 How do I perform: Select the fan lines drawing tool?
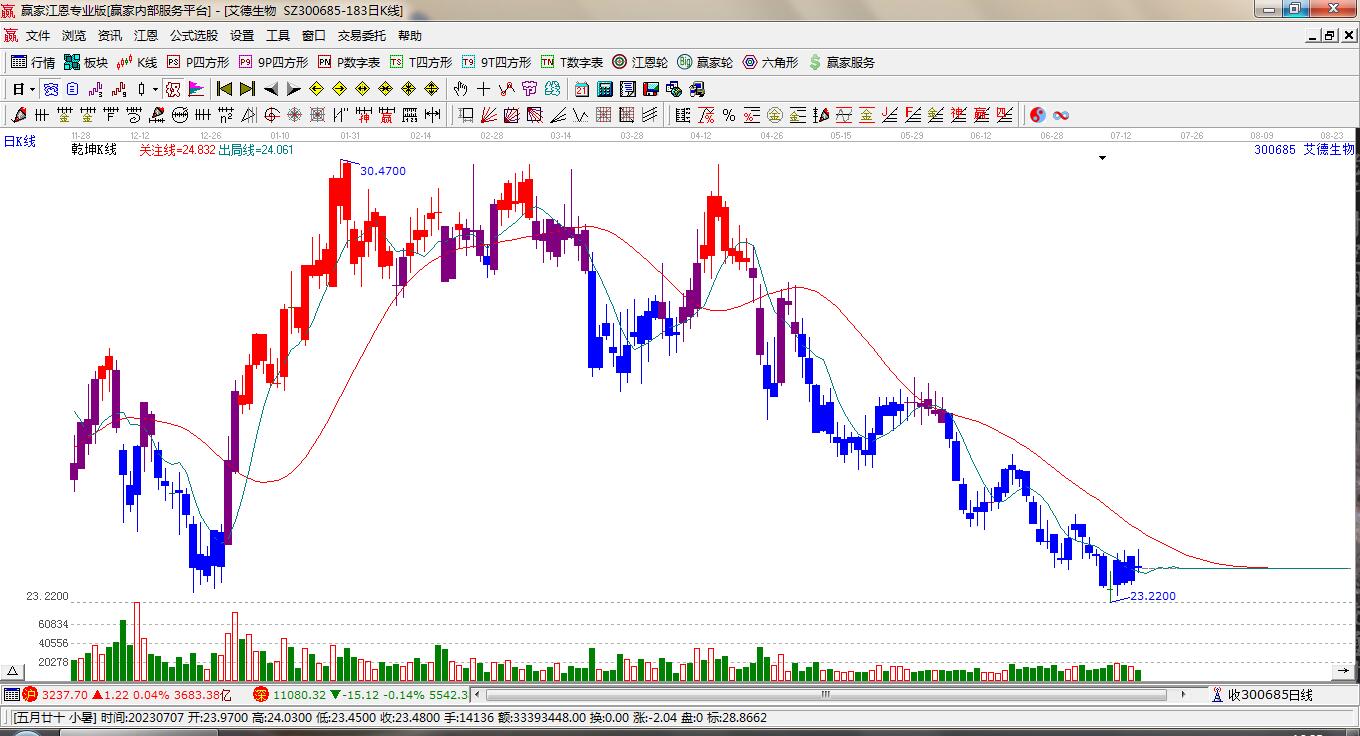489,115
